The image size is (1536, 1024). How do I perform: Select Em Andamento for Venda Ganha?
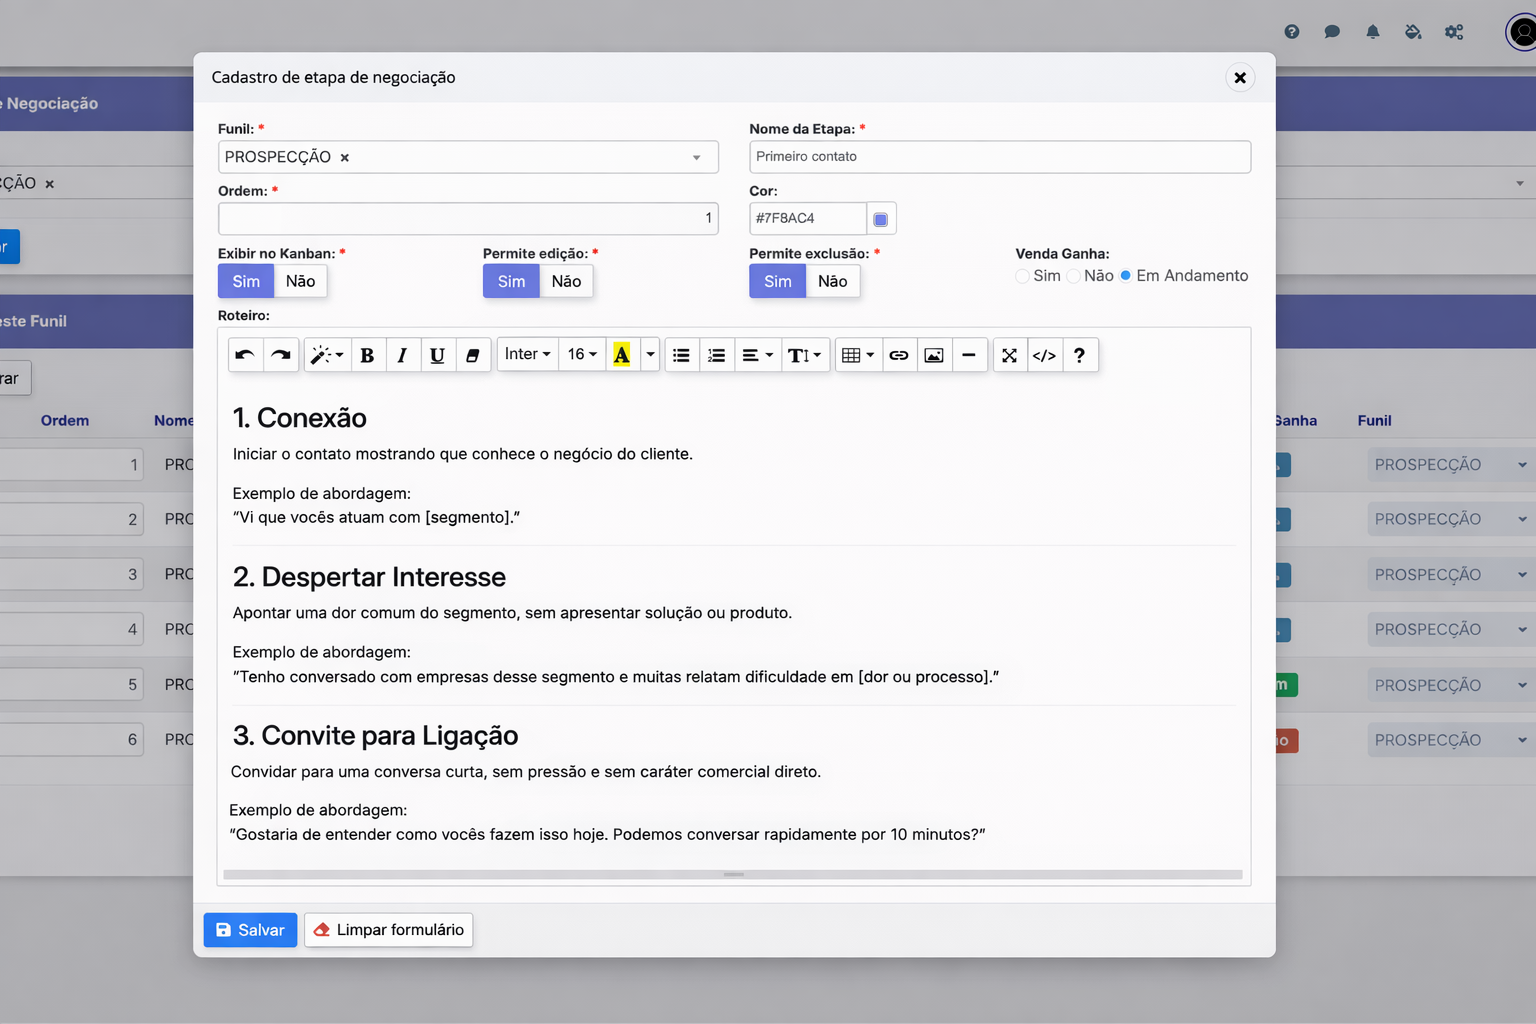click(x=1126, y=276)
